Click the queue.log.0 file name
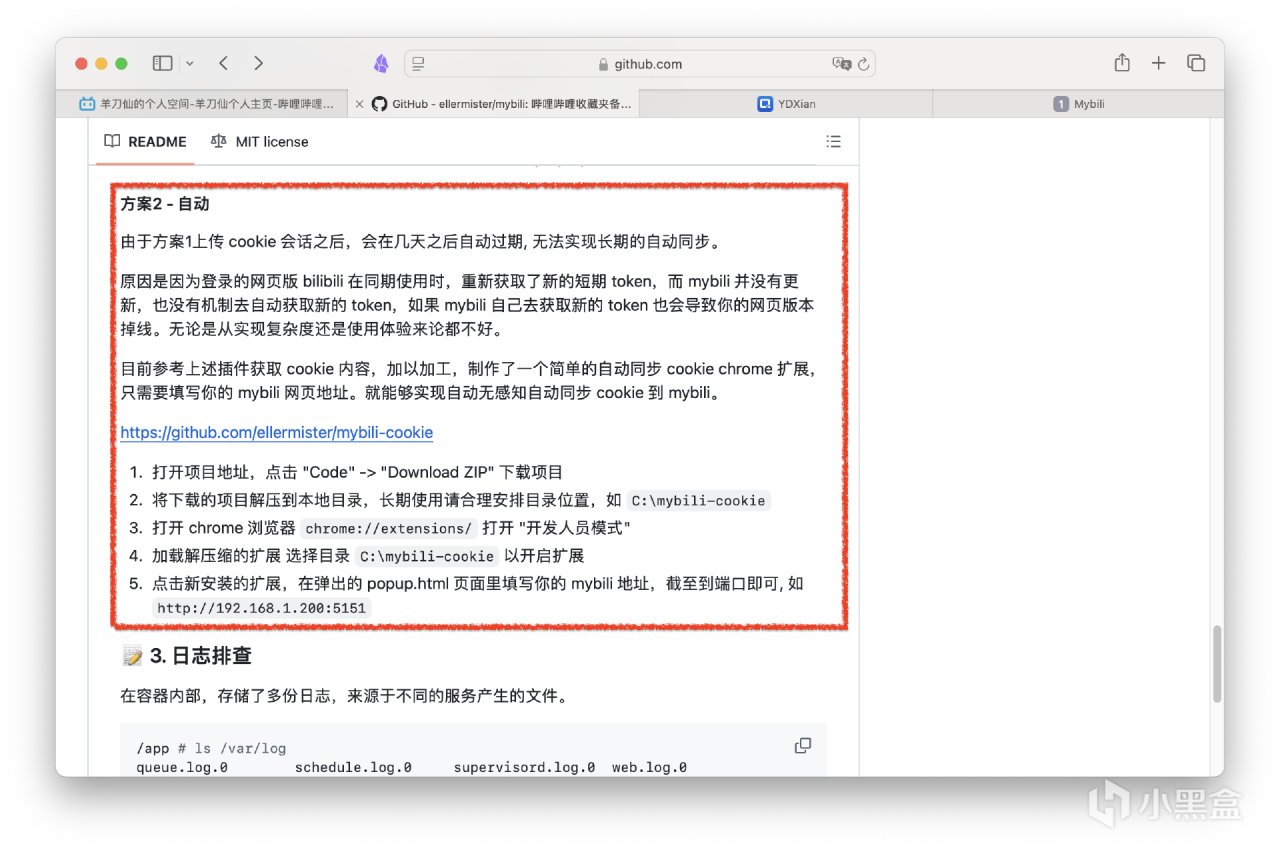Viewport: 1280px width, 850px height. pos(182,767)
